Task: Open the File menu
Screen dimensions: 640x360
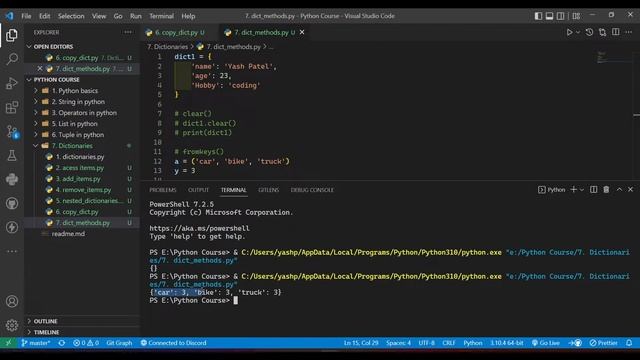Action: (26, 16)
